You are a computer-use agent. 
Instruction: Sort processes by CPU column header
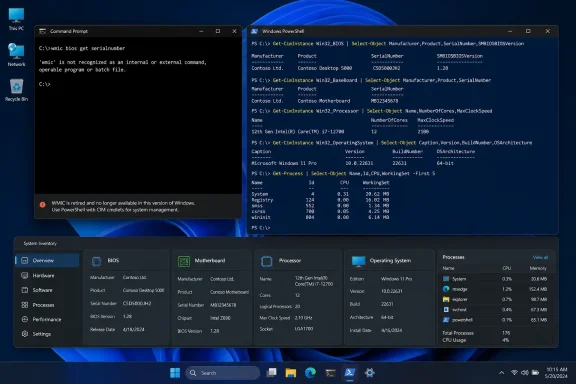tap(507, 268)
